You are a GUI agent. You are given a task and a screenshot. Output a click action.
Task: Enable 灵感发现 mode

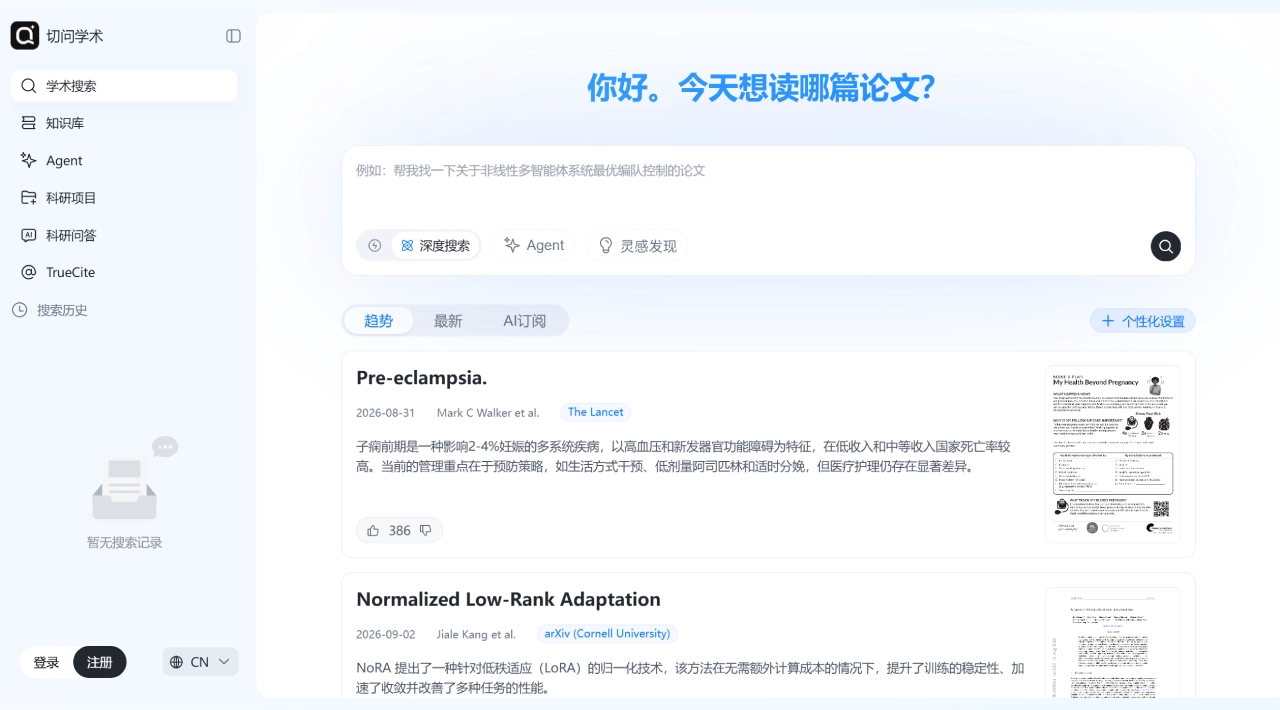tap(637, 245)
